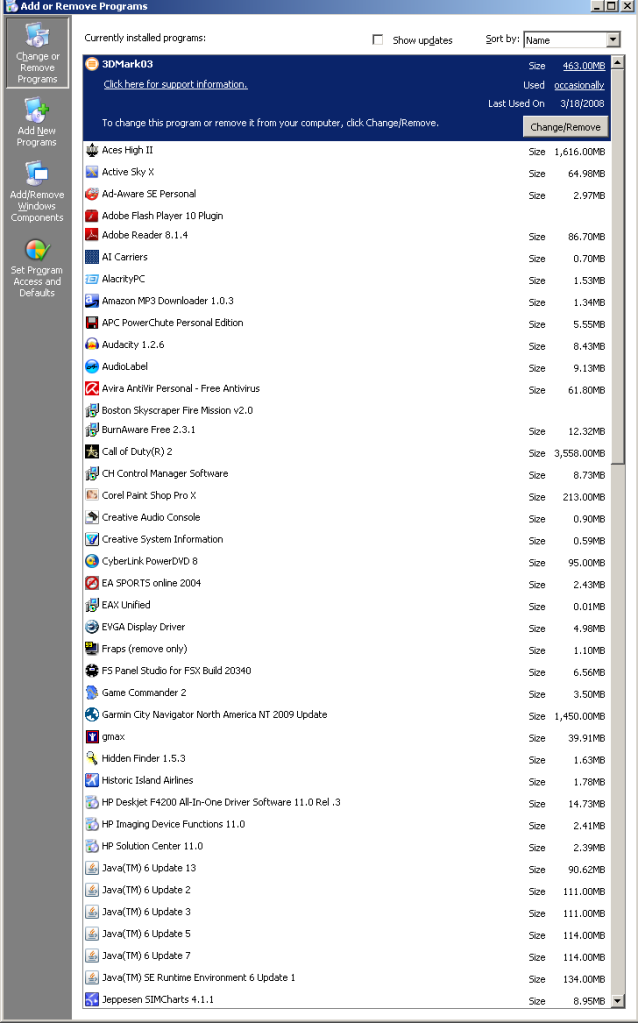This screenshot has height=1023, width=638.
Task: Select Hidden Finder 1.5.3 icon
Action: 92,758
